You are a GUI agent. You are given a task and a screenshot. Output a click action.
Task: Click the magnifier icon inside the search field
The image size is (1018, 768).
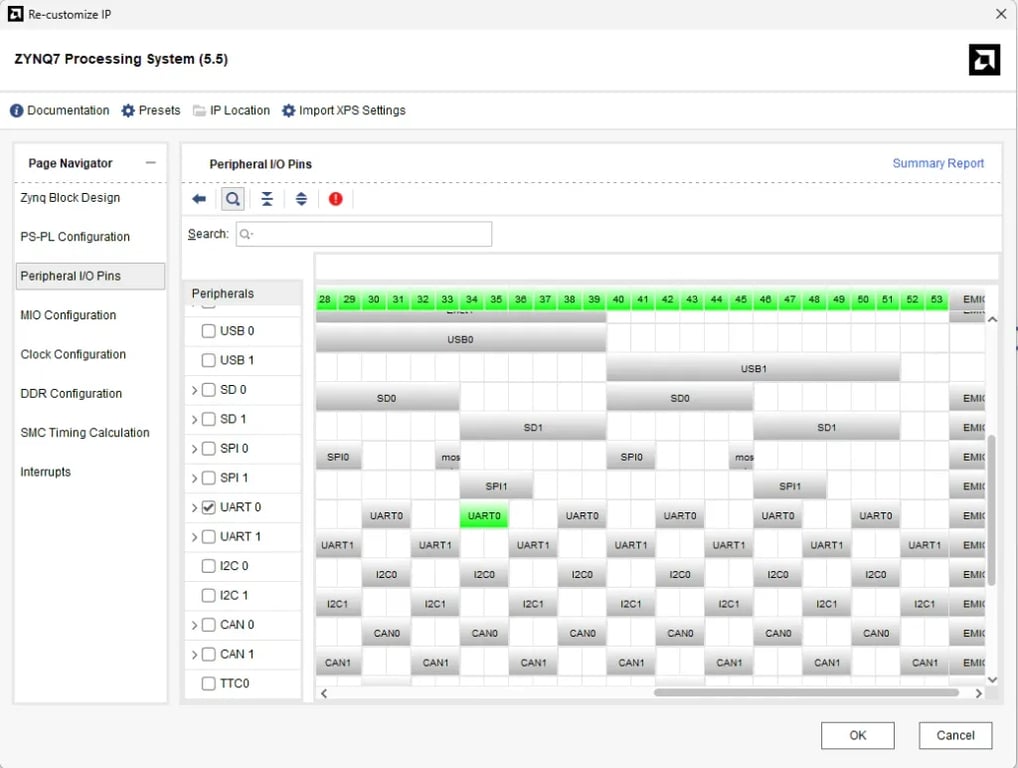(246, 234)
